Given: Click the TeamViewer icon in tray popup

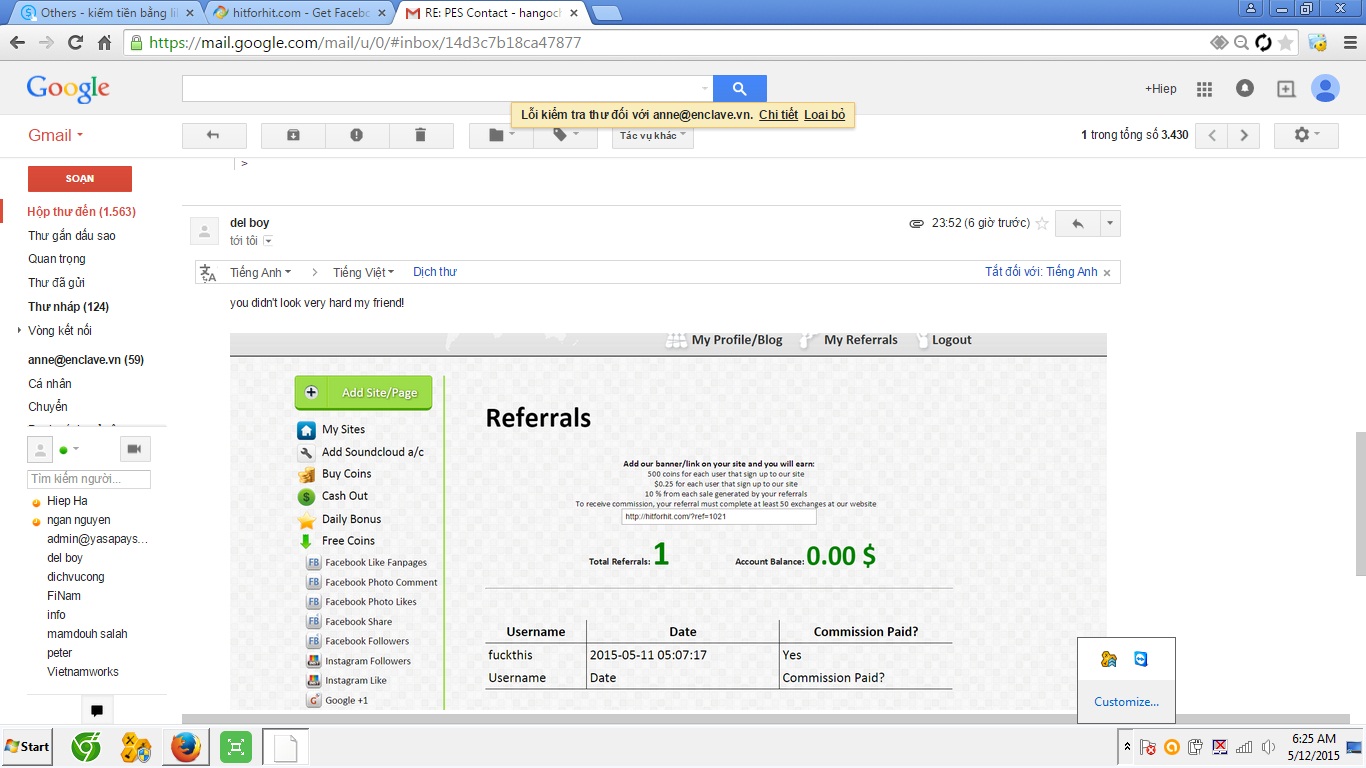Looking at the screenshot, I should [1141, 659].
